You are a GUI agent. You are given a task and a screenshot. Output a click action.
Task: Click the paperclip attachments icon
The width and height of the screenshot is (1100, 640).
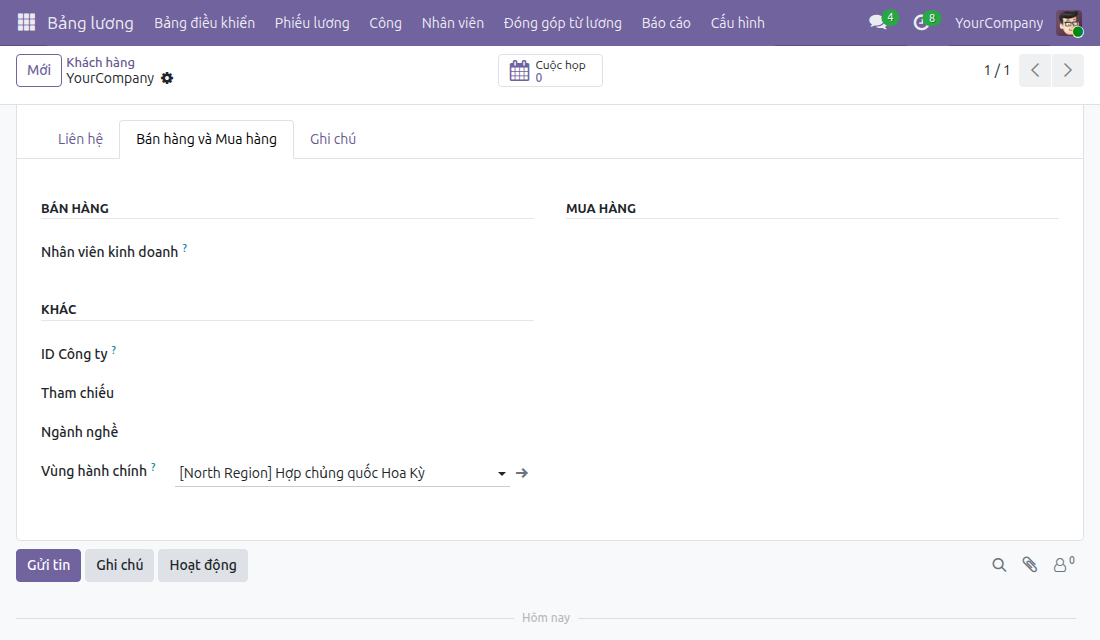coord(1030,565)
